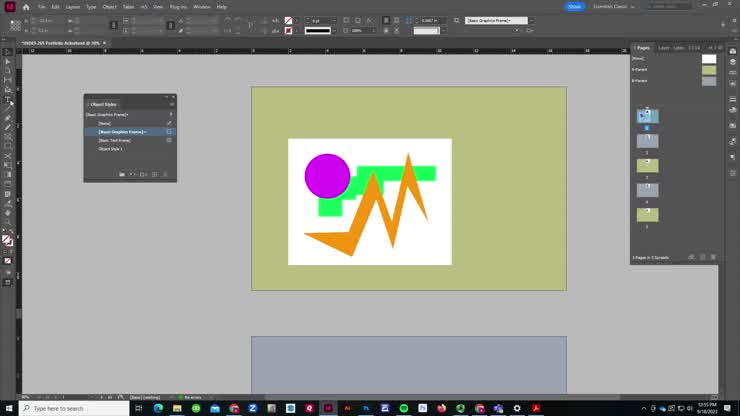Open the Edit menu
Image resolution: width=740 pixels, height=416 pixels.
[x=56, y=7]
